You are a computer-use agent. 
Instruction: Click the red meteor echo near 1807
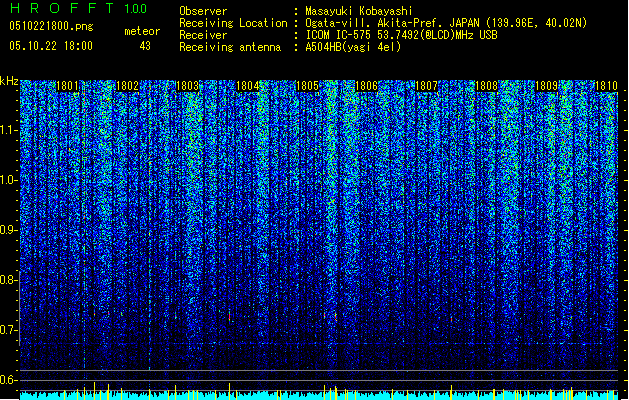click(451, 319)
